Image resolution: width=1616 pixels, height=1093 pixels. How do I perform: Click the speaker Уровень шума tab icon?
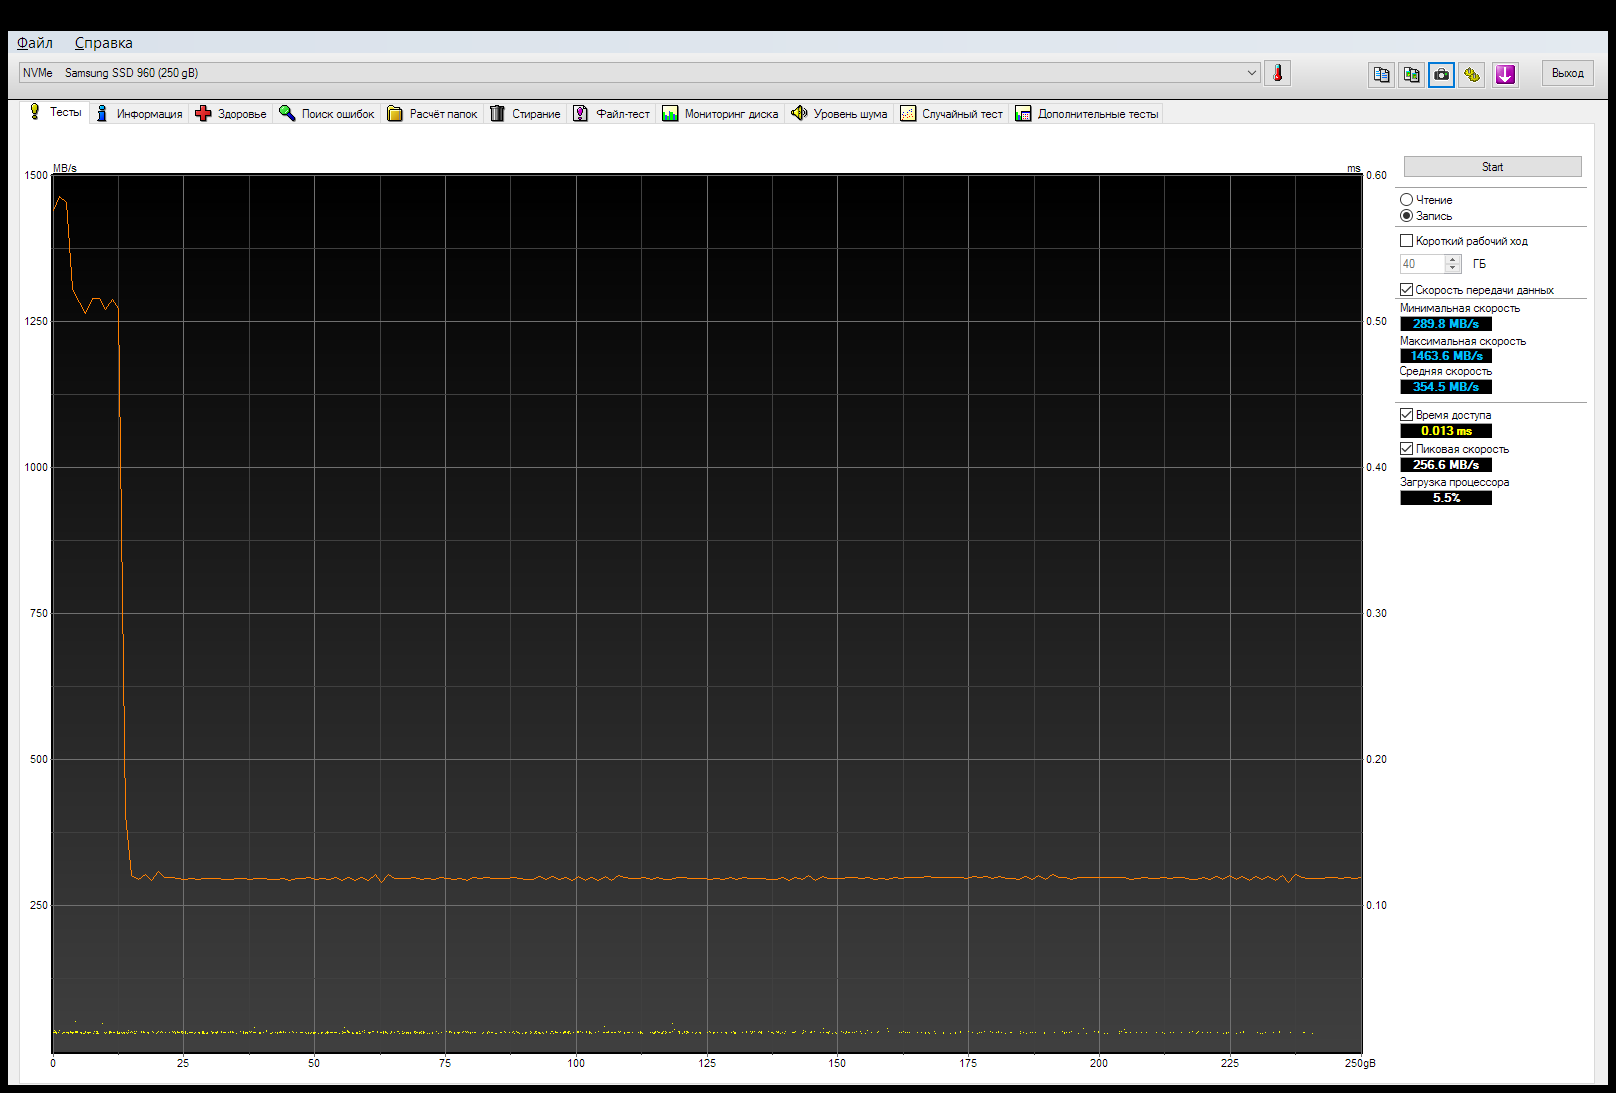[799, 113]
